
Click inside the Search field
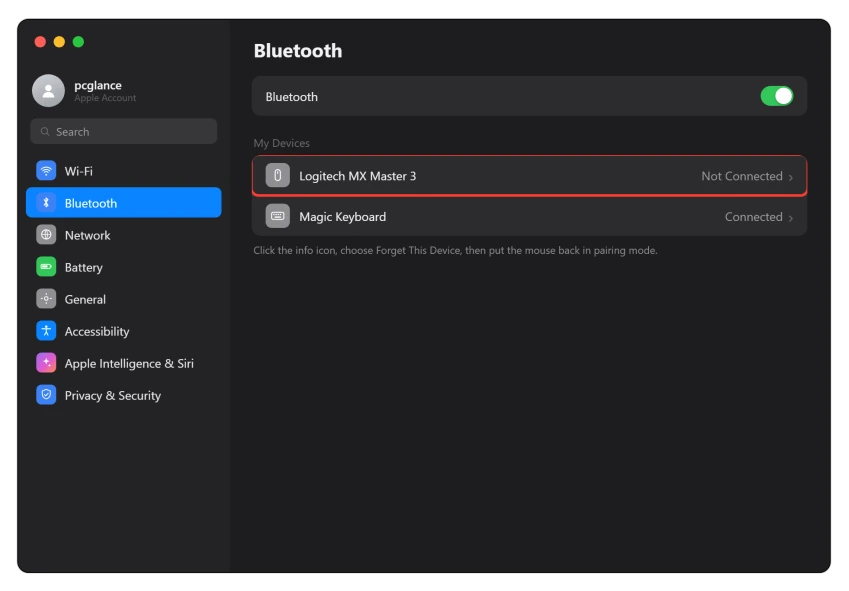point(123,132)
